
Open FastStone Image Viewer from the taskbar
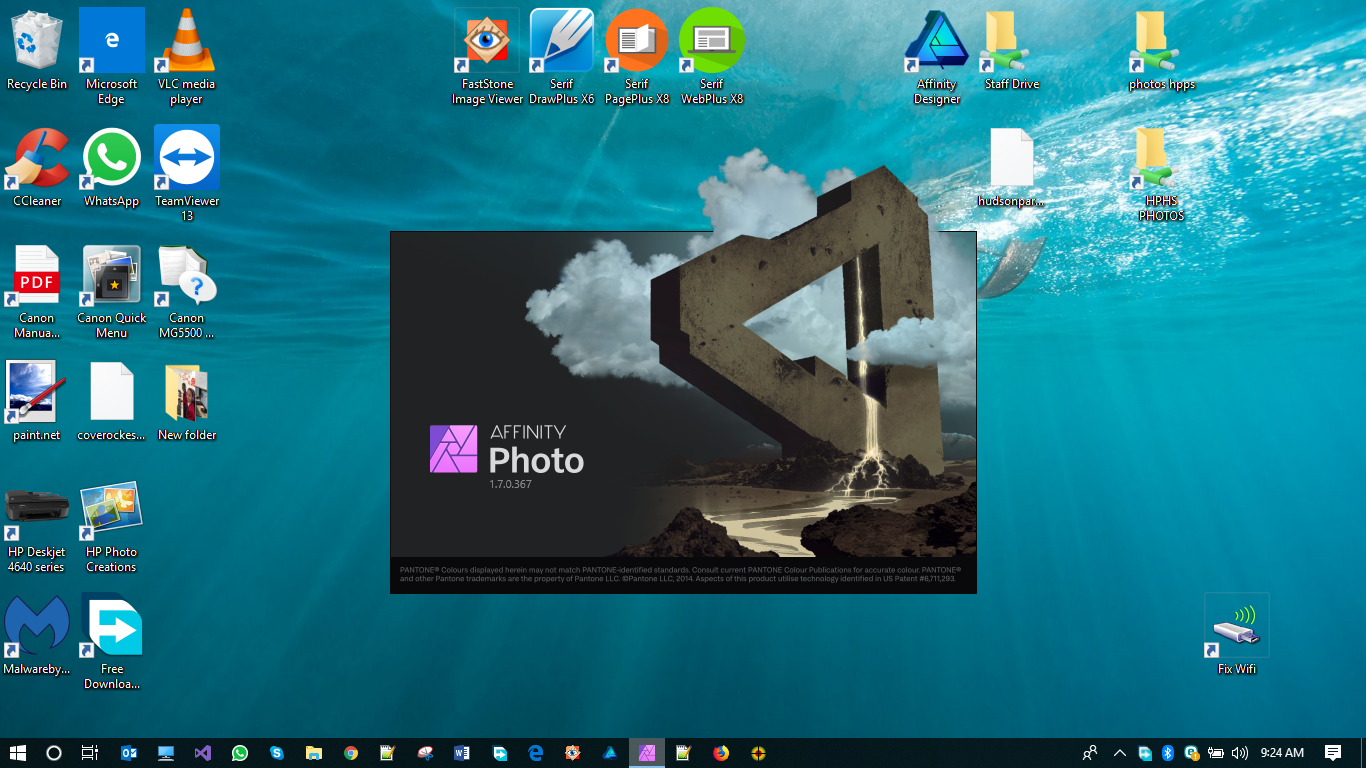(x=572, y=753)
